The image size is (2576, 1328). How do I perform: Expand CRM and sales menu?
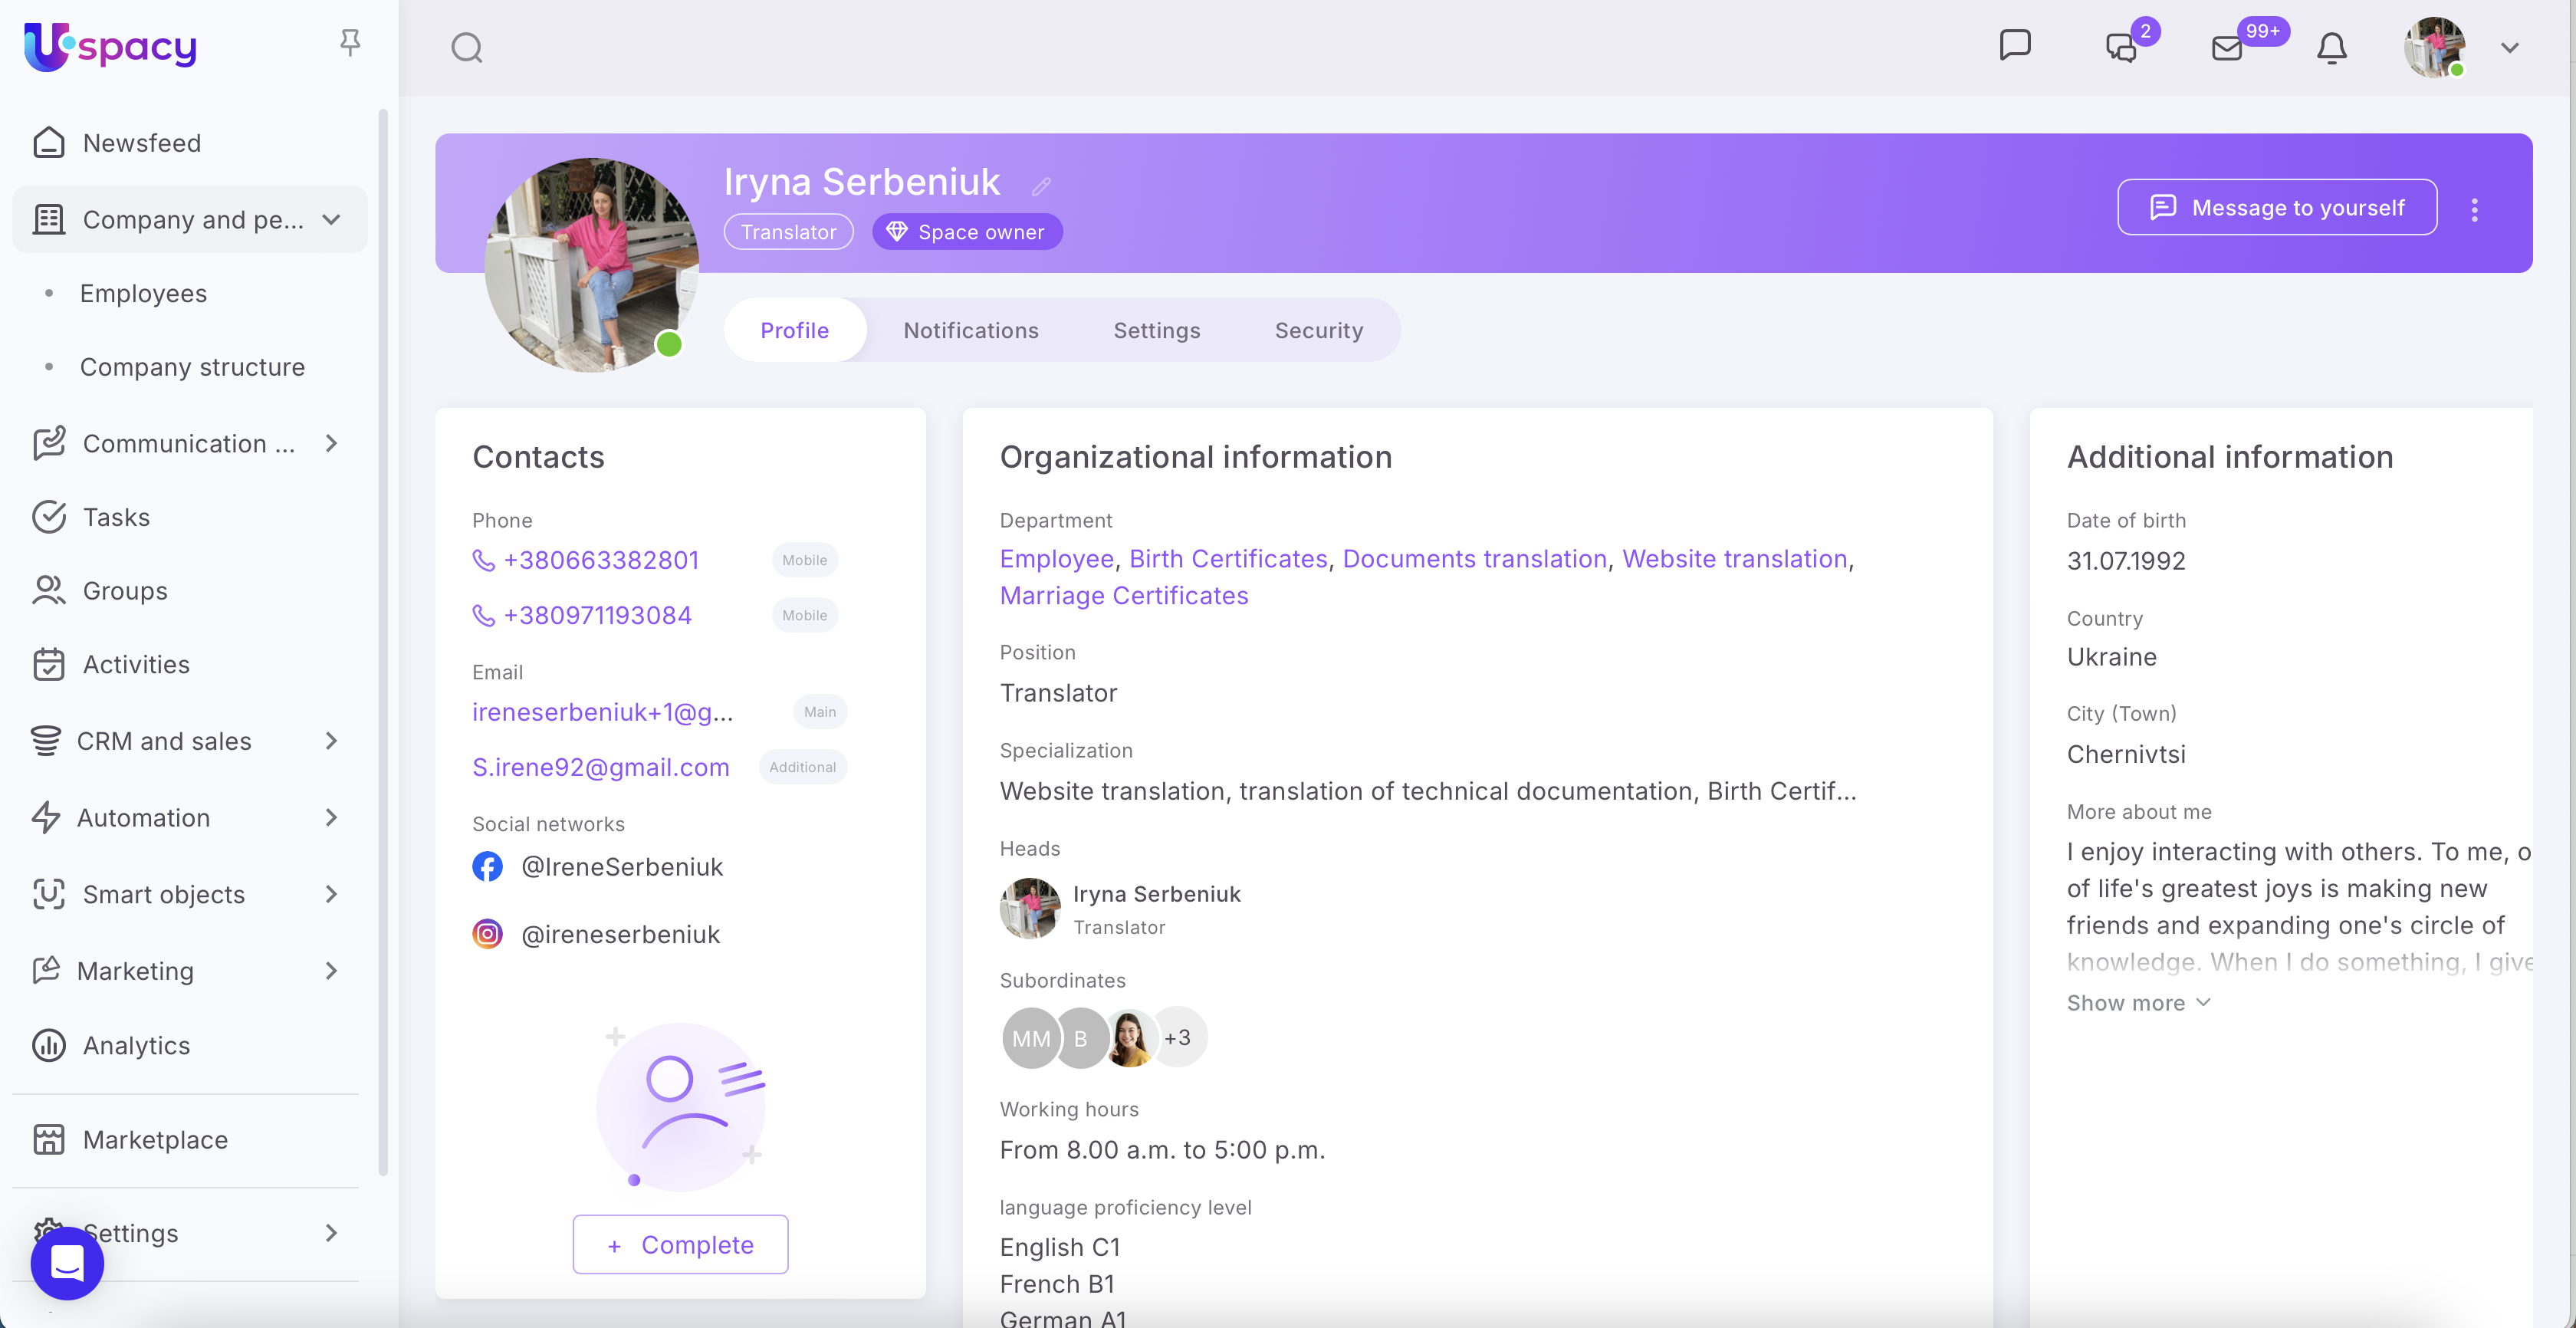[331, 741]
